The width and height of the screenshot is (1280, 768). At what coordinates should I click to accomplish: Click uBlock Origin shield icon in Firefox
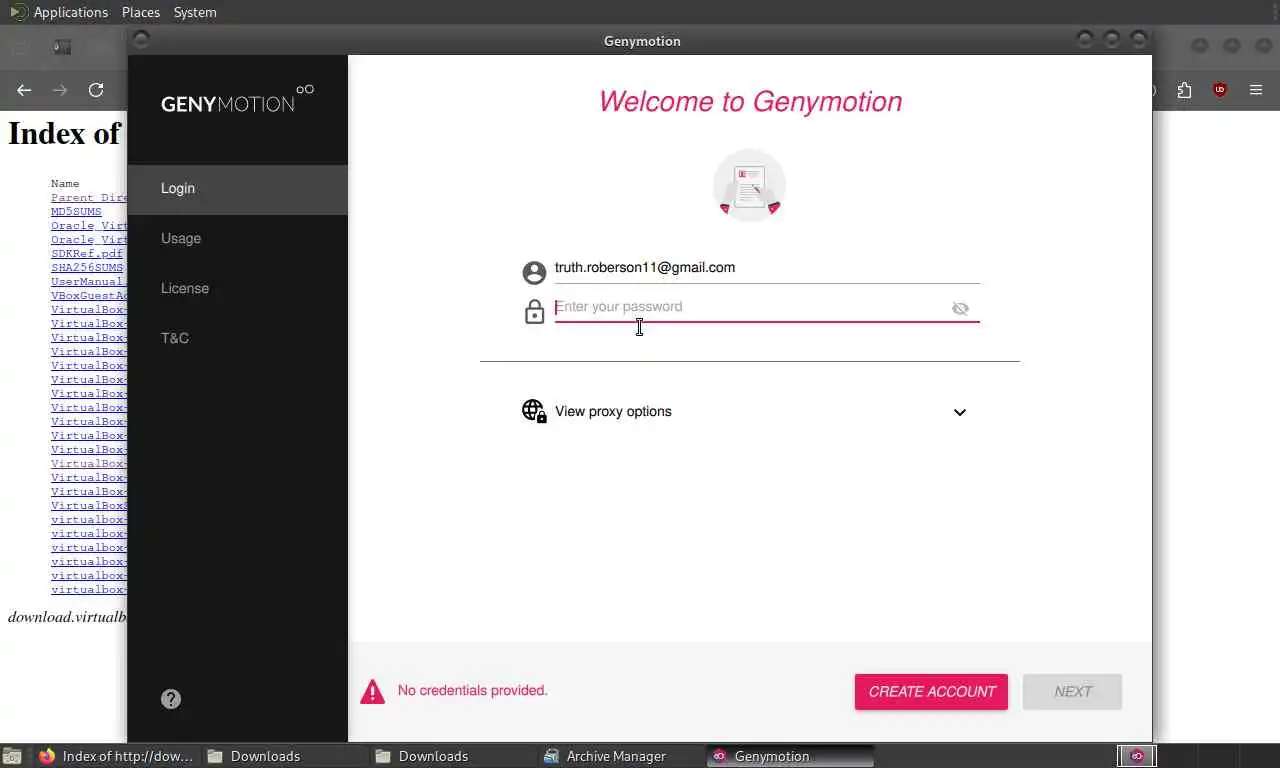(x=1220, y=90)
